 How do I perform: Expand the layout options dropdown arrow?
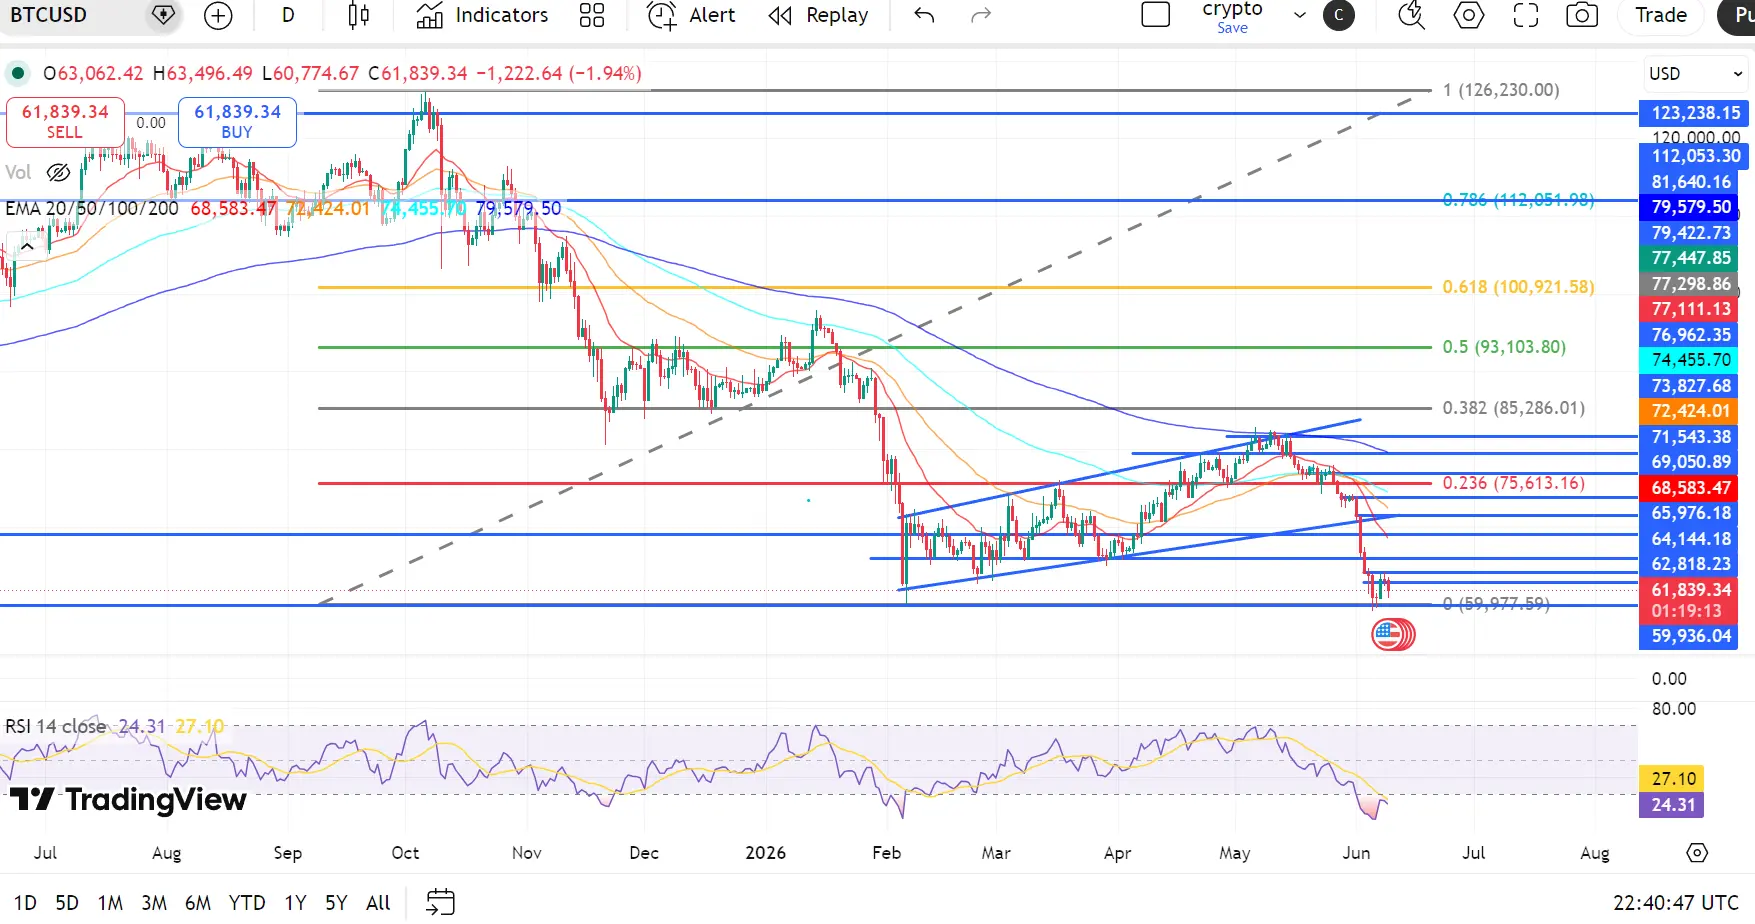pos(1300,15)
